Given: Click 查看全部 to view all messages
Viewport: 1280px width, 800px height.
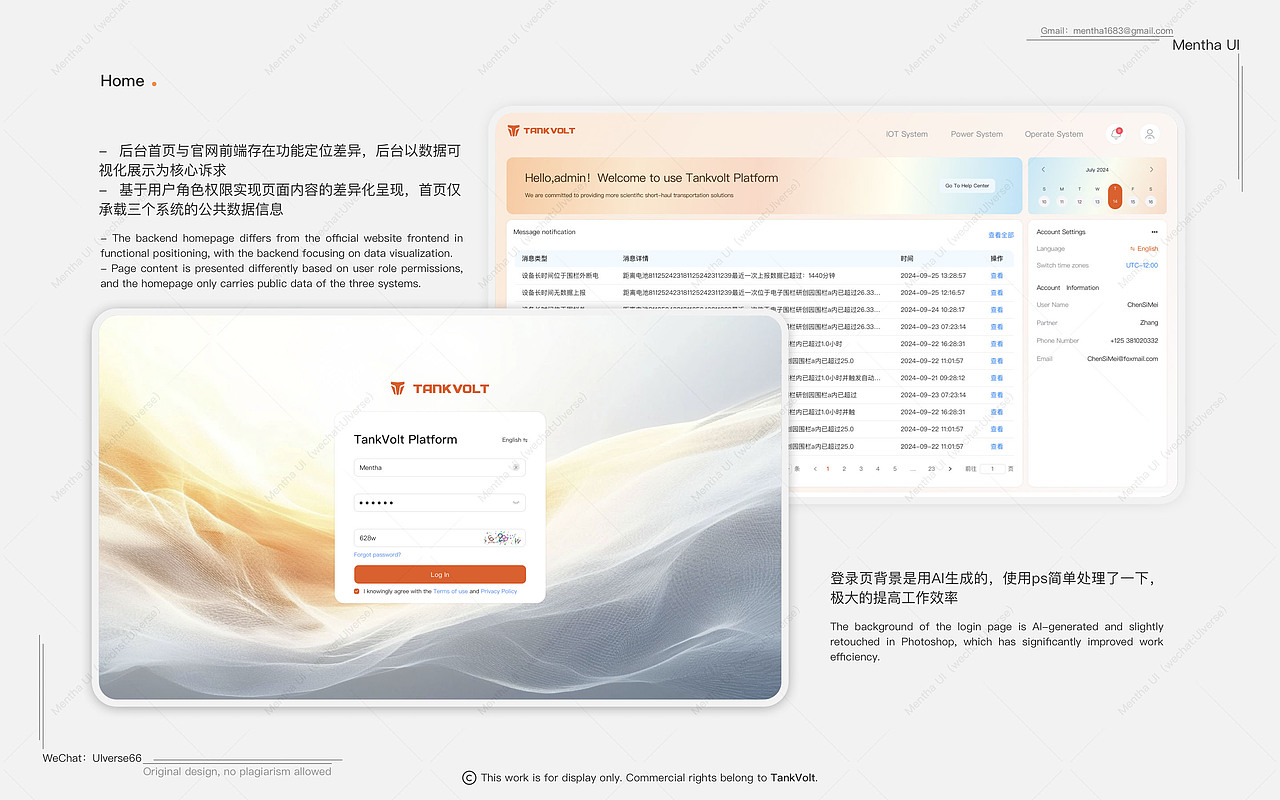Looking at the screenshot, I should tap(1001, 235).
